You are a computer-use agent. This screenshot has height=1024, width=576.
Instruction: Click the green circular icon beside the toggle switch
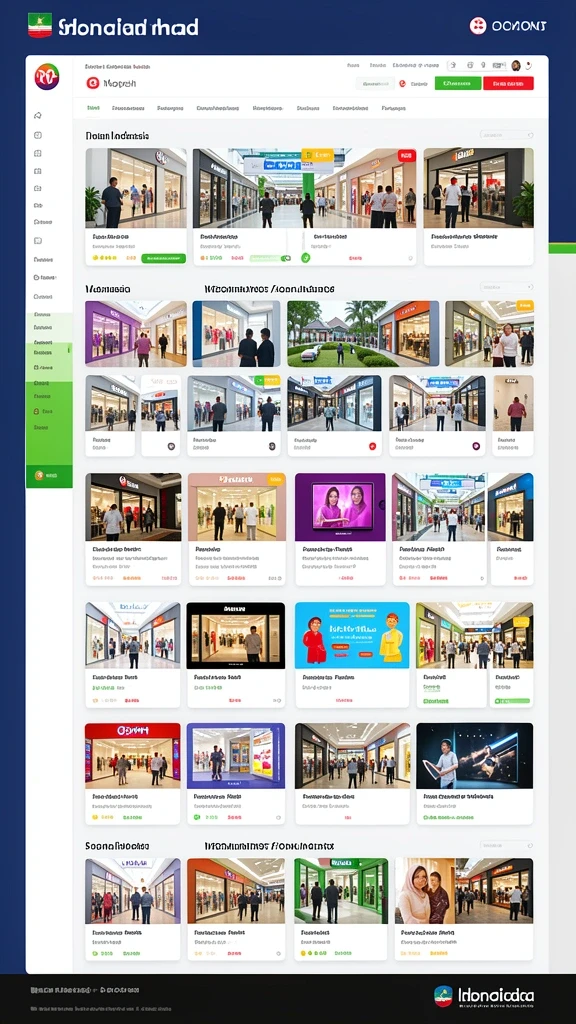[305, 258]
